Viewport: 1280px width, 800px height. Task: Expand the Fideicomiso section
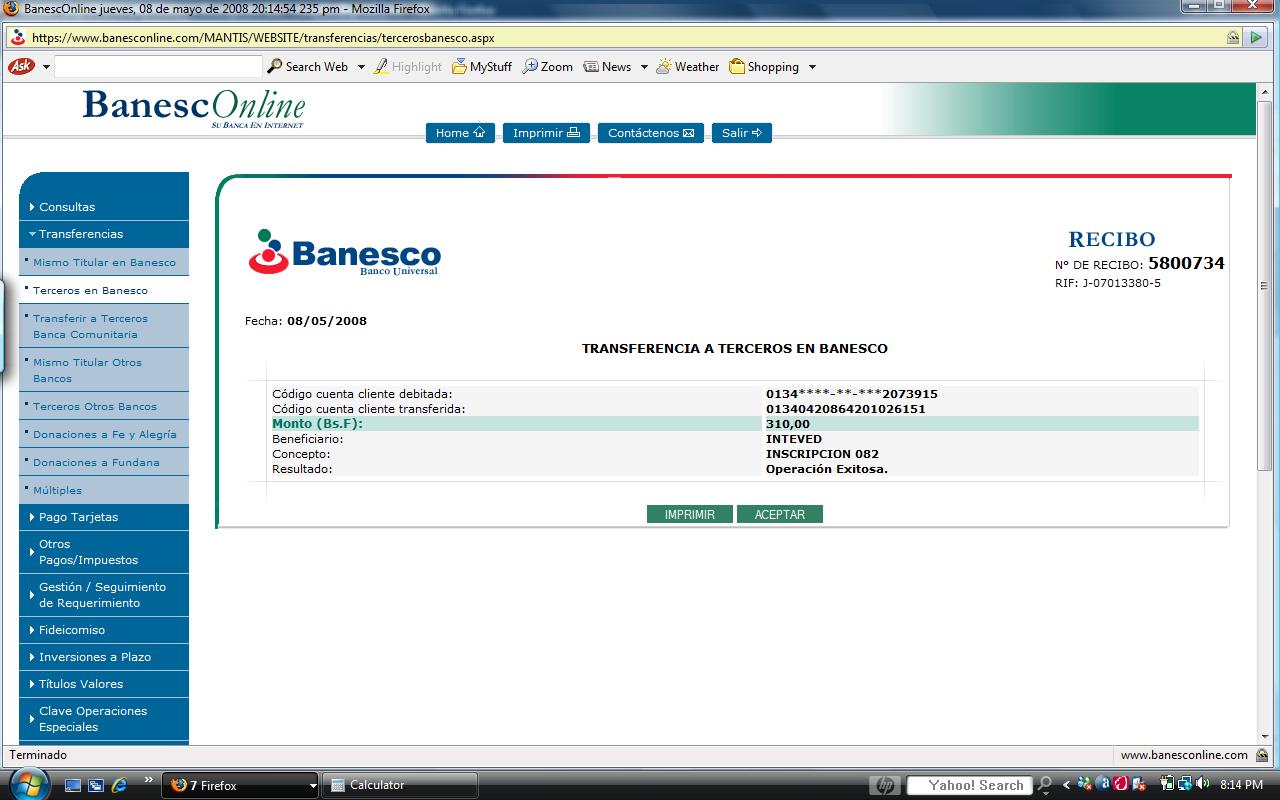click(104, 630)
